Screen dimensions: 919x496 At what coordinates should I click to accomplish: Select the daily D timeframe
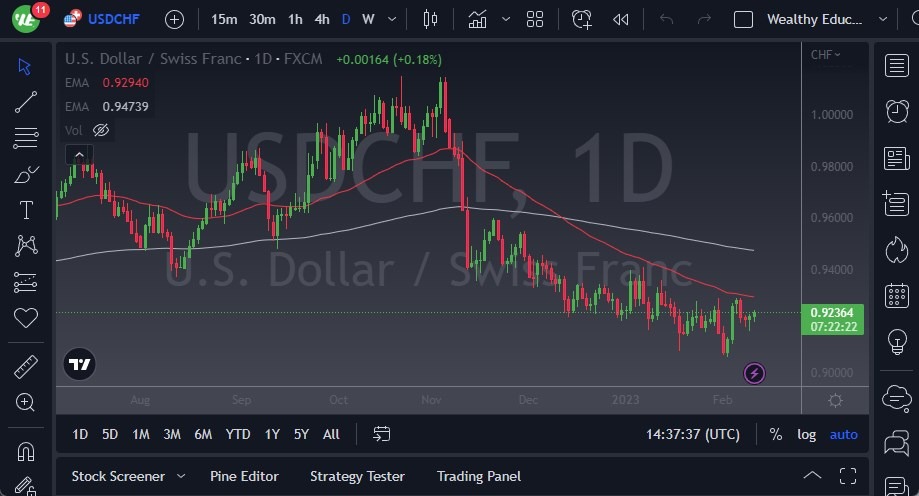pos(346,19)
